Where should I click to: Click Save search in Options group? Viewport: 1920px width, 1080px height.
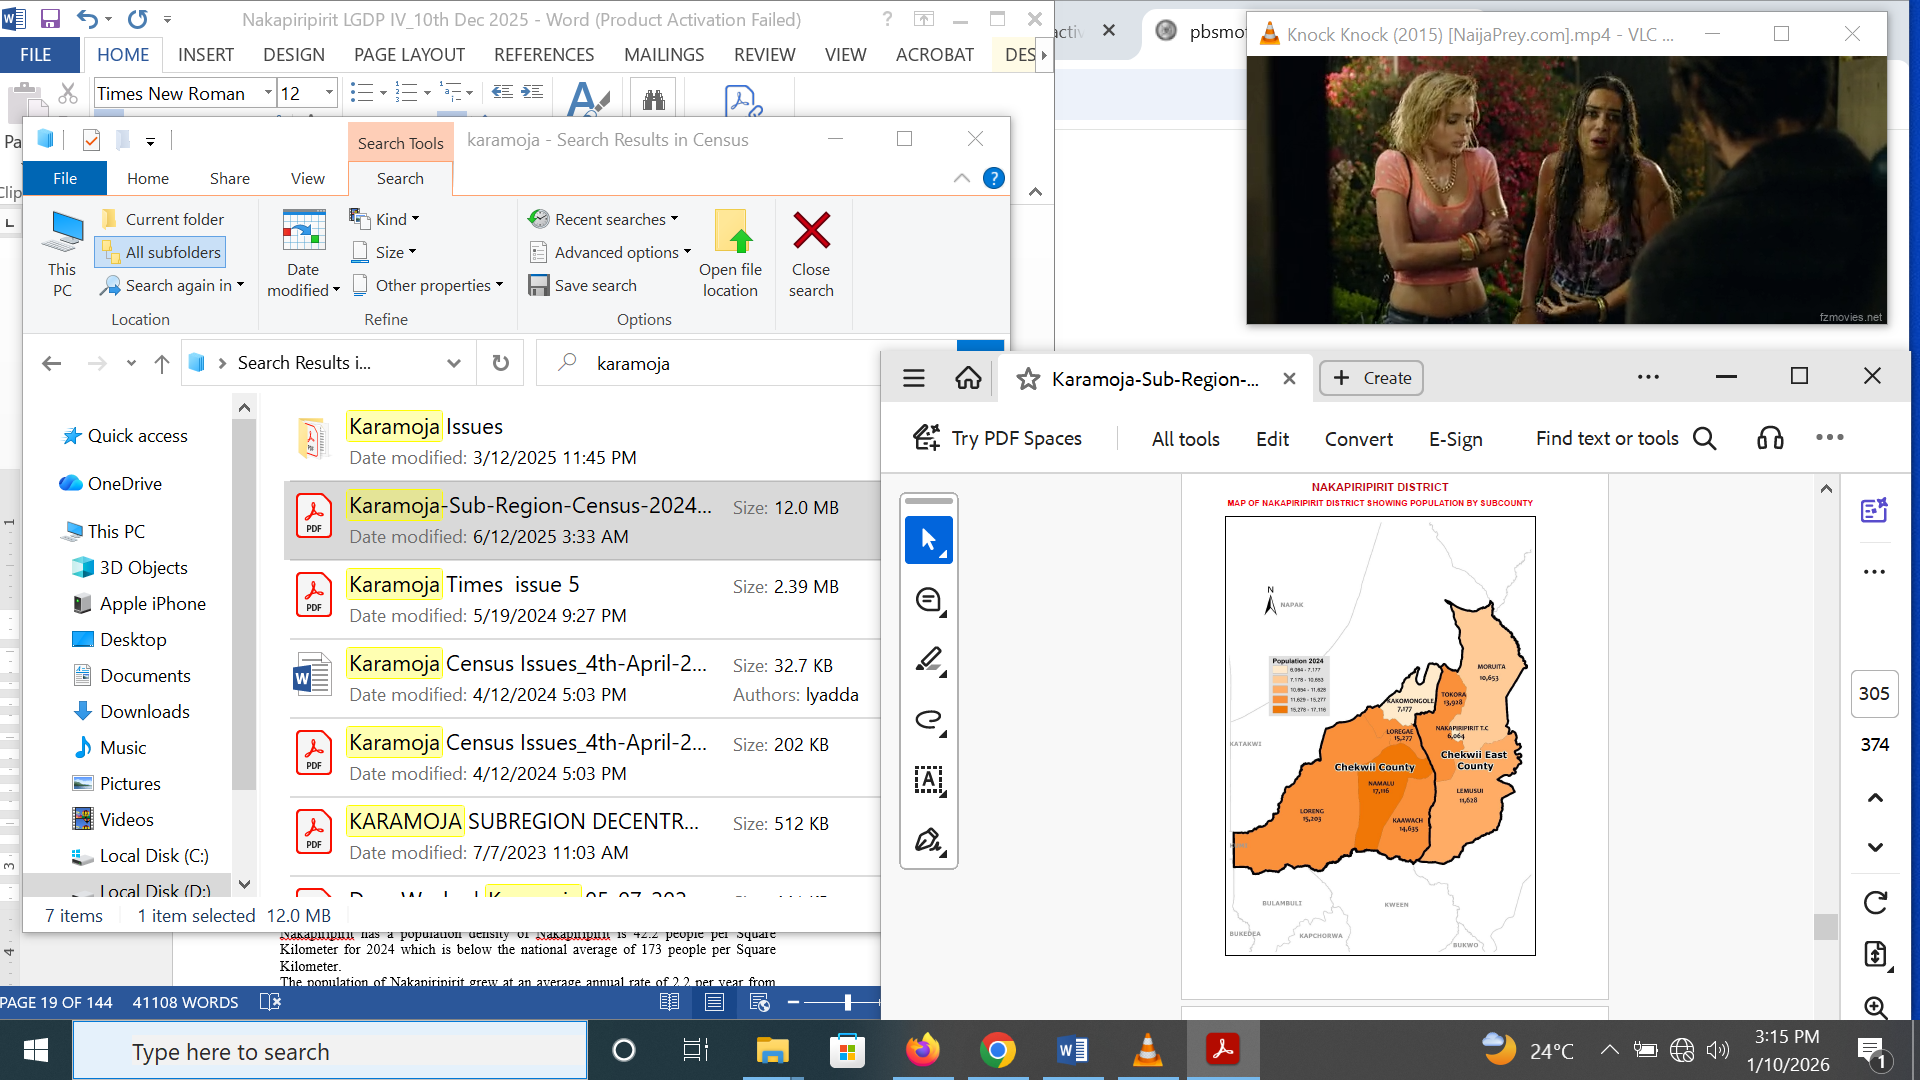point(583,285)
